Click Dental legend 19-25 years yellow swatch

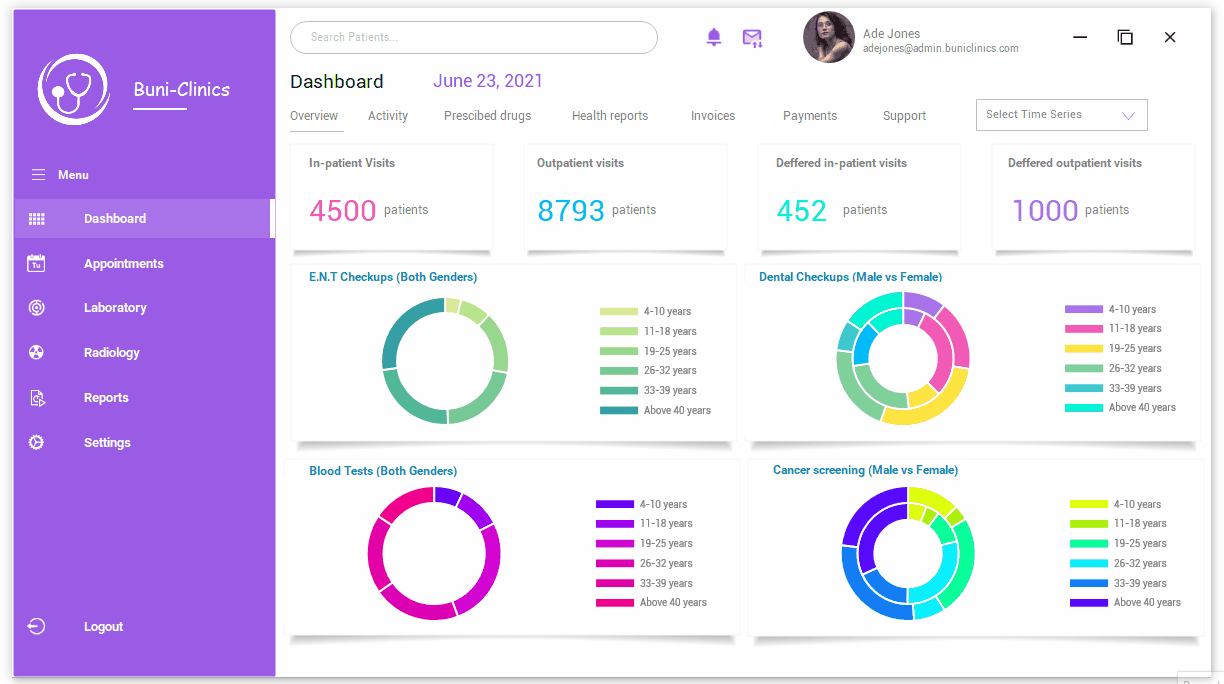[1084, 349]
